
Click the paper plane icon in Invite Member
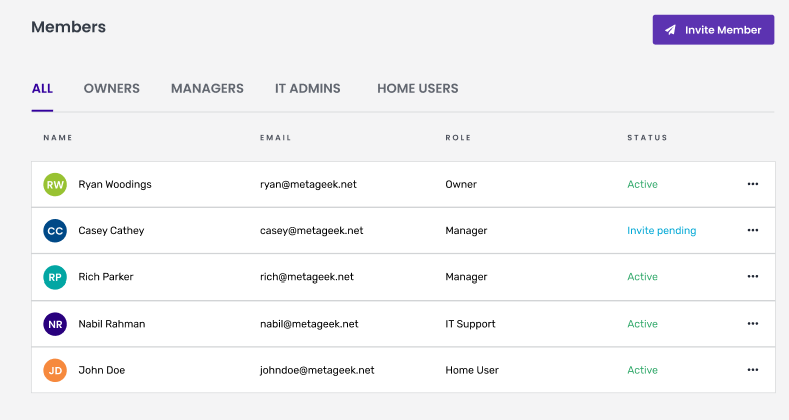pos(670,30)
